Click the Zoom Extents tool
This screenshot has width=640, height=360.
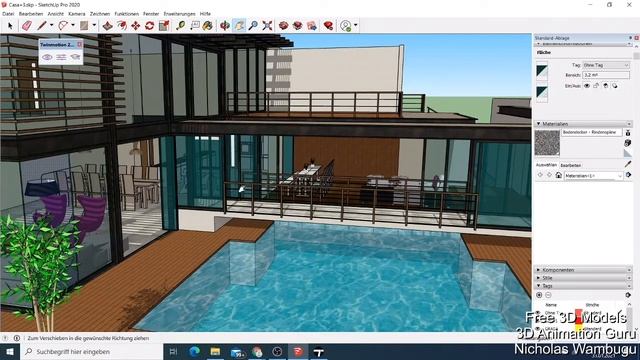[267, 26]
